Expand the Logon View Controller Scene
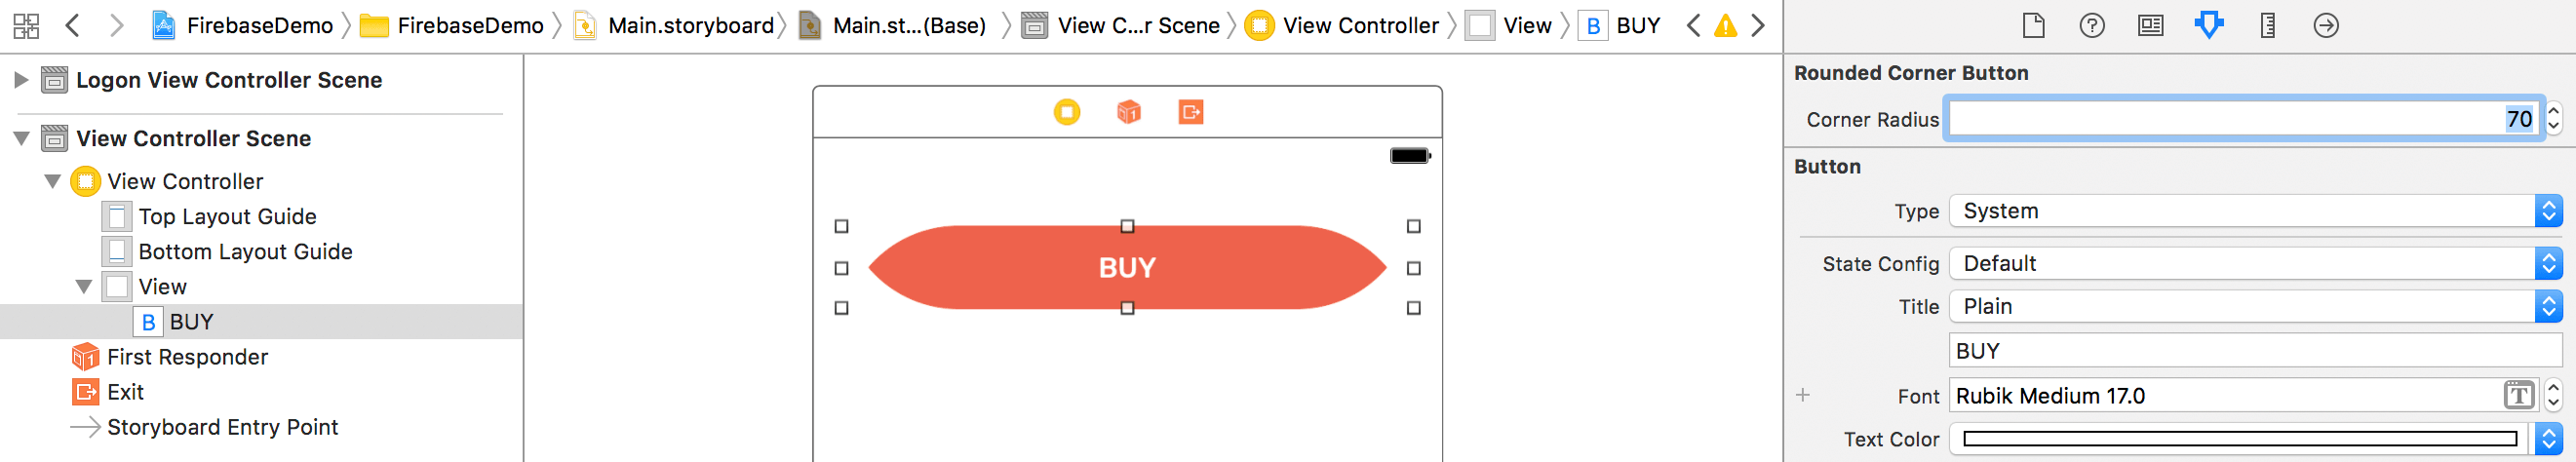2576x462 pixels. pos(20,80)
